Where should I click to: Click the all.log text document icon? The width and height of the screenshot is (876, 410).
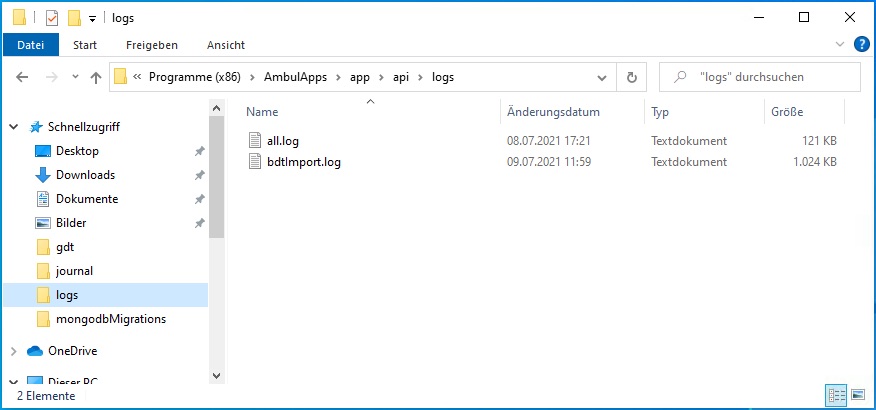coord(255,140)
